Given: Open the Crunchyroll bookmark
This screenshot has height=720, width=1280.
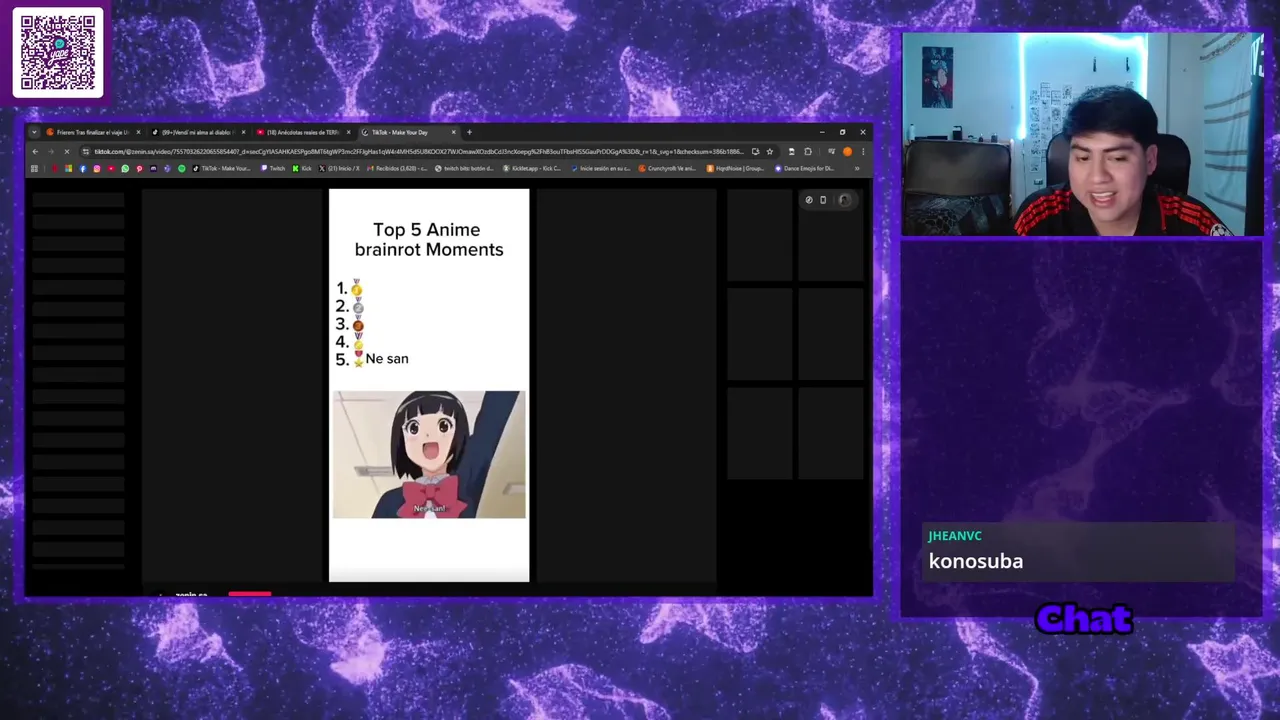Looking at the screenshot, I should tap(667, 169).
